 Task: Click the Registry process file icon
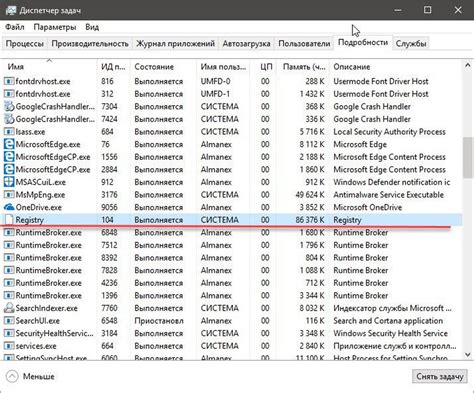pyautogui.click(x=9, y=220)
